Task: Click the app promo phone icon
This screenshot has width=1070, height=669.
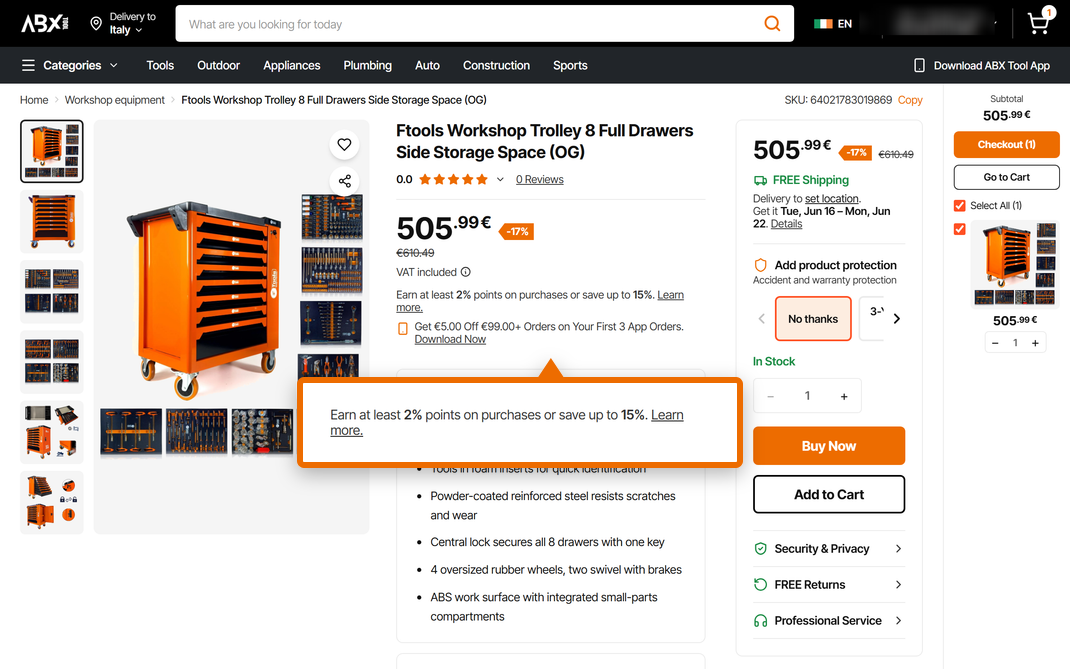Action: pos(403,328)
